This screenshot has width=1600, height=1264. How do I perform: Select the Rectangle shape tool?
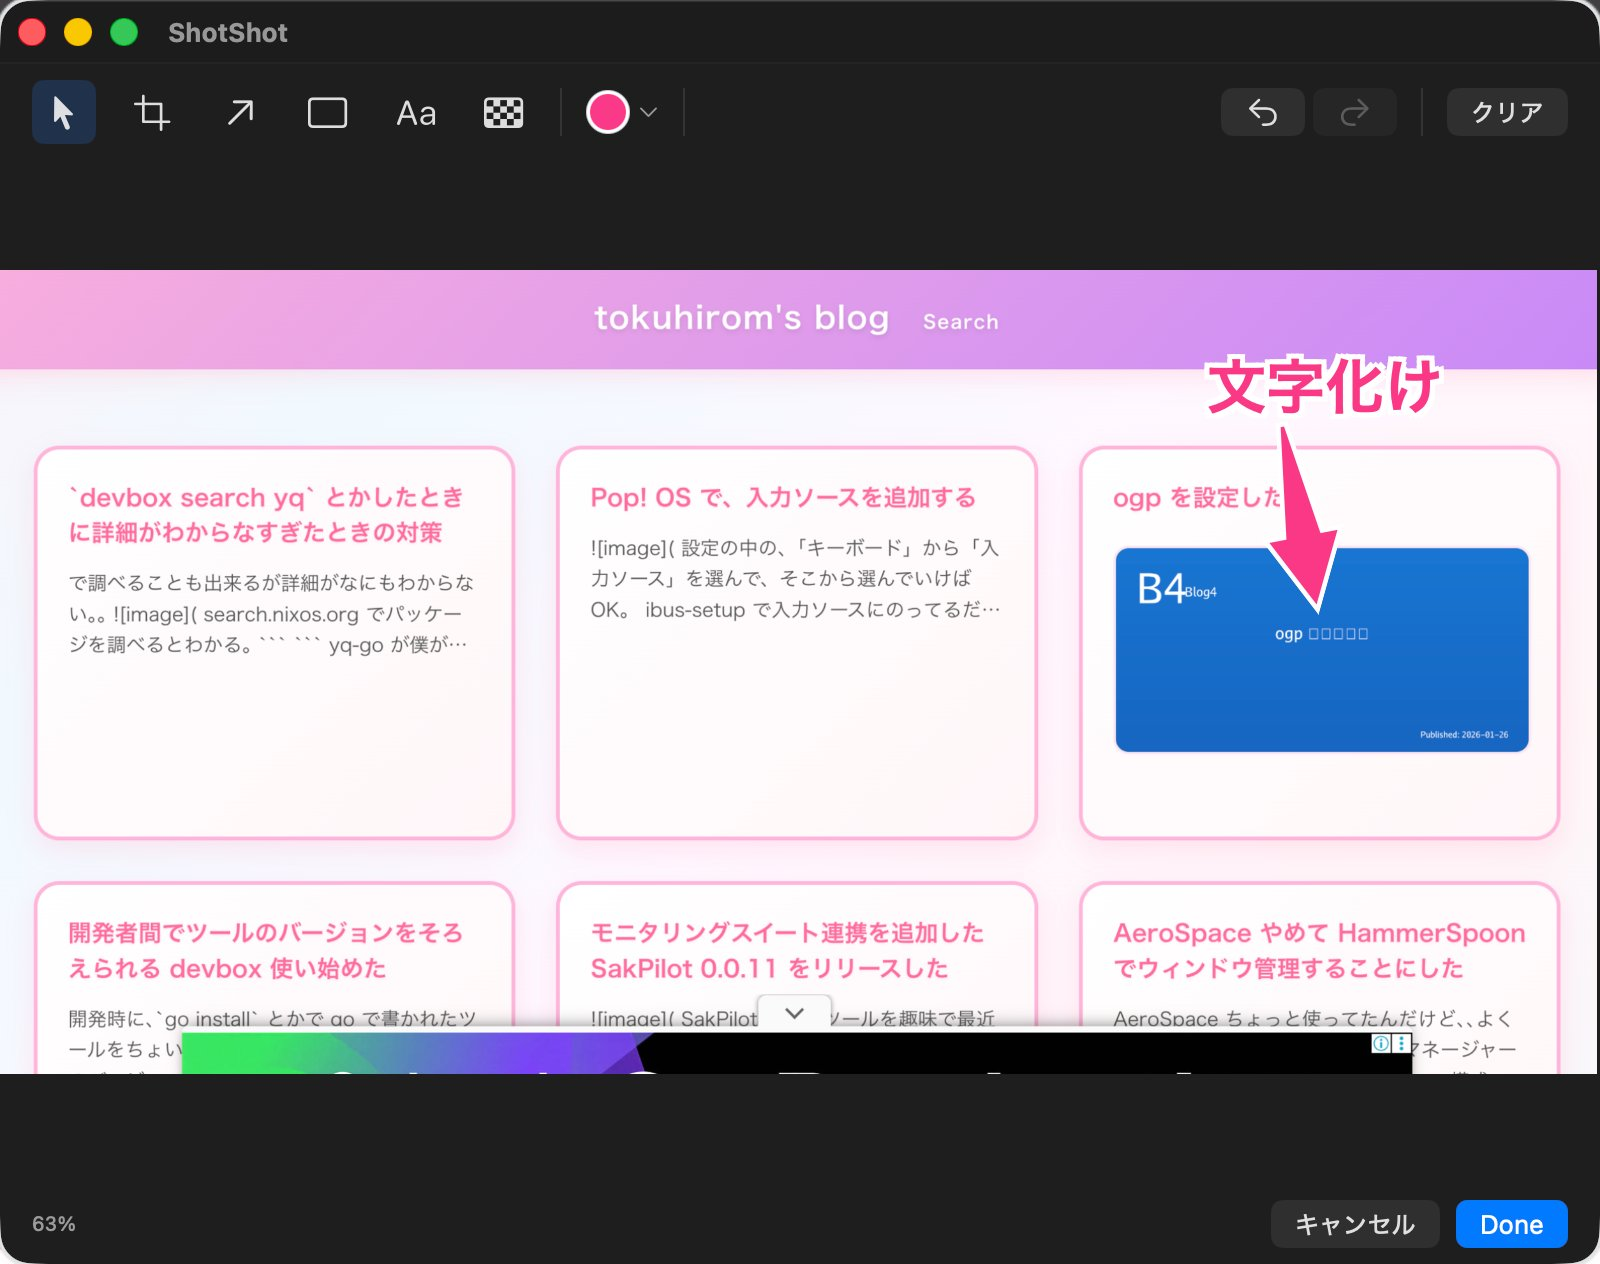[x=327, y=112]
